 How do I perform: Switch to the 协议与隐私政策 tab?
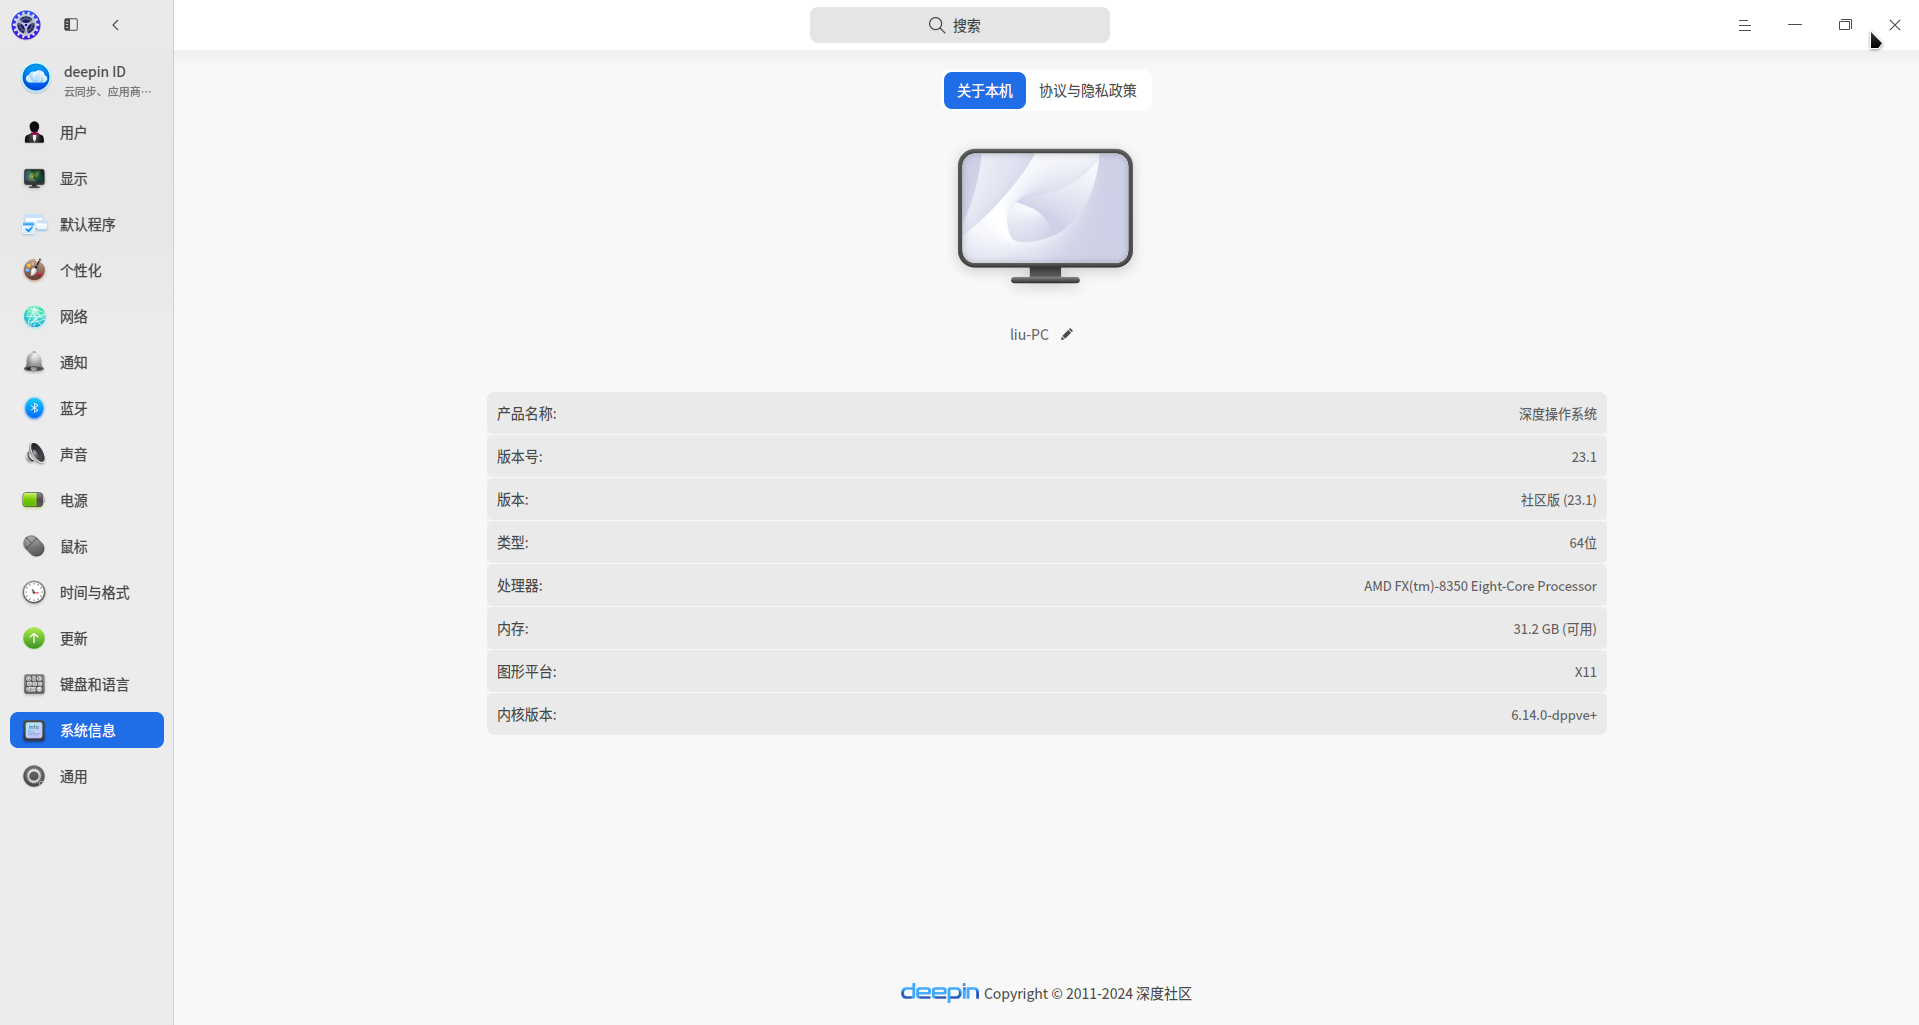click(1088, 90)
